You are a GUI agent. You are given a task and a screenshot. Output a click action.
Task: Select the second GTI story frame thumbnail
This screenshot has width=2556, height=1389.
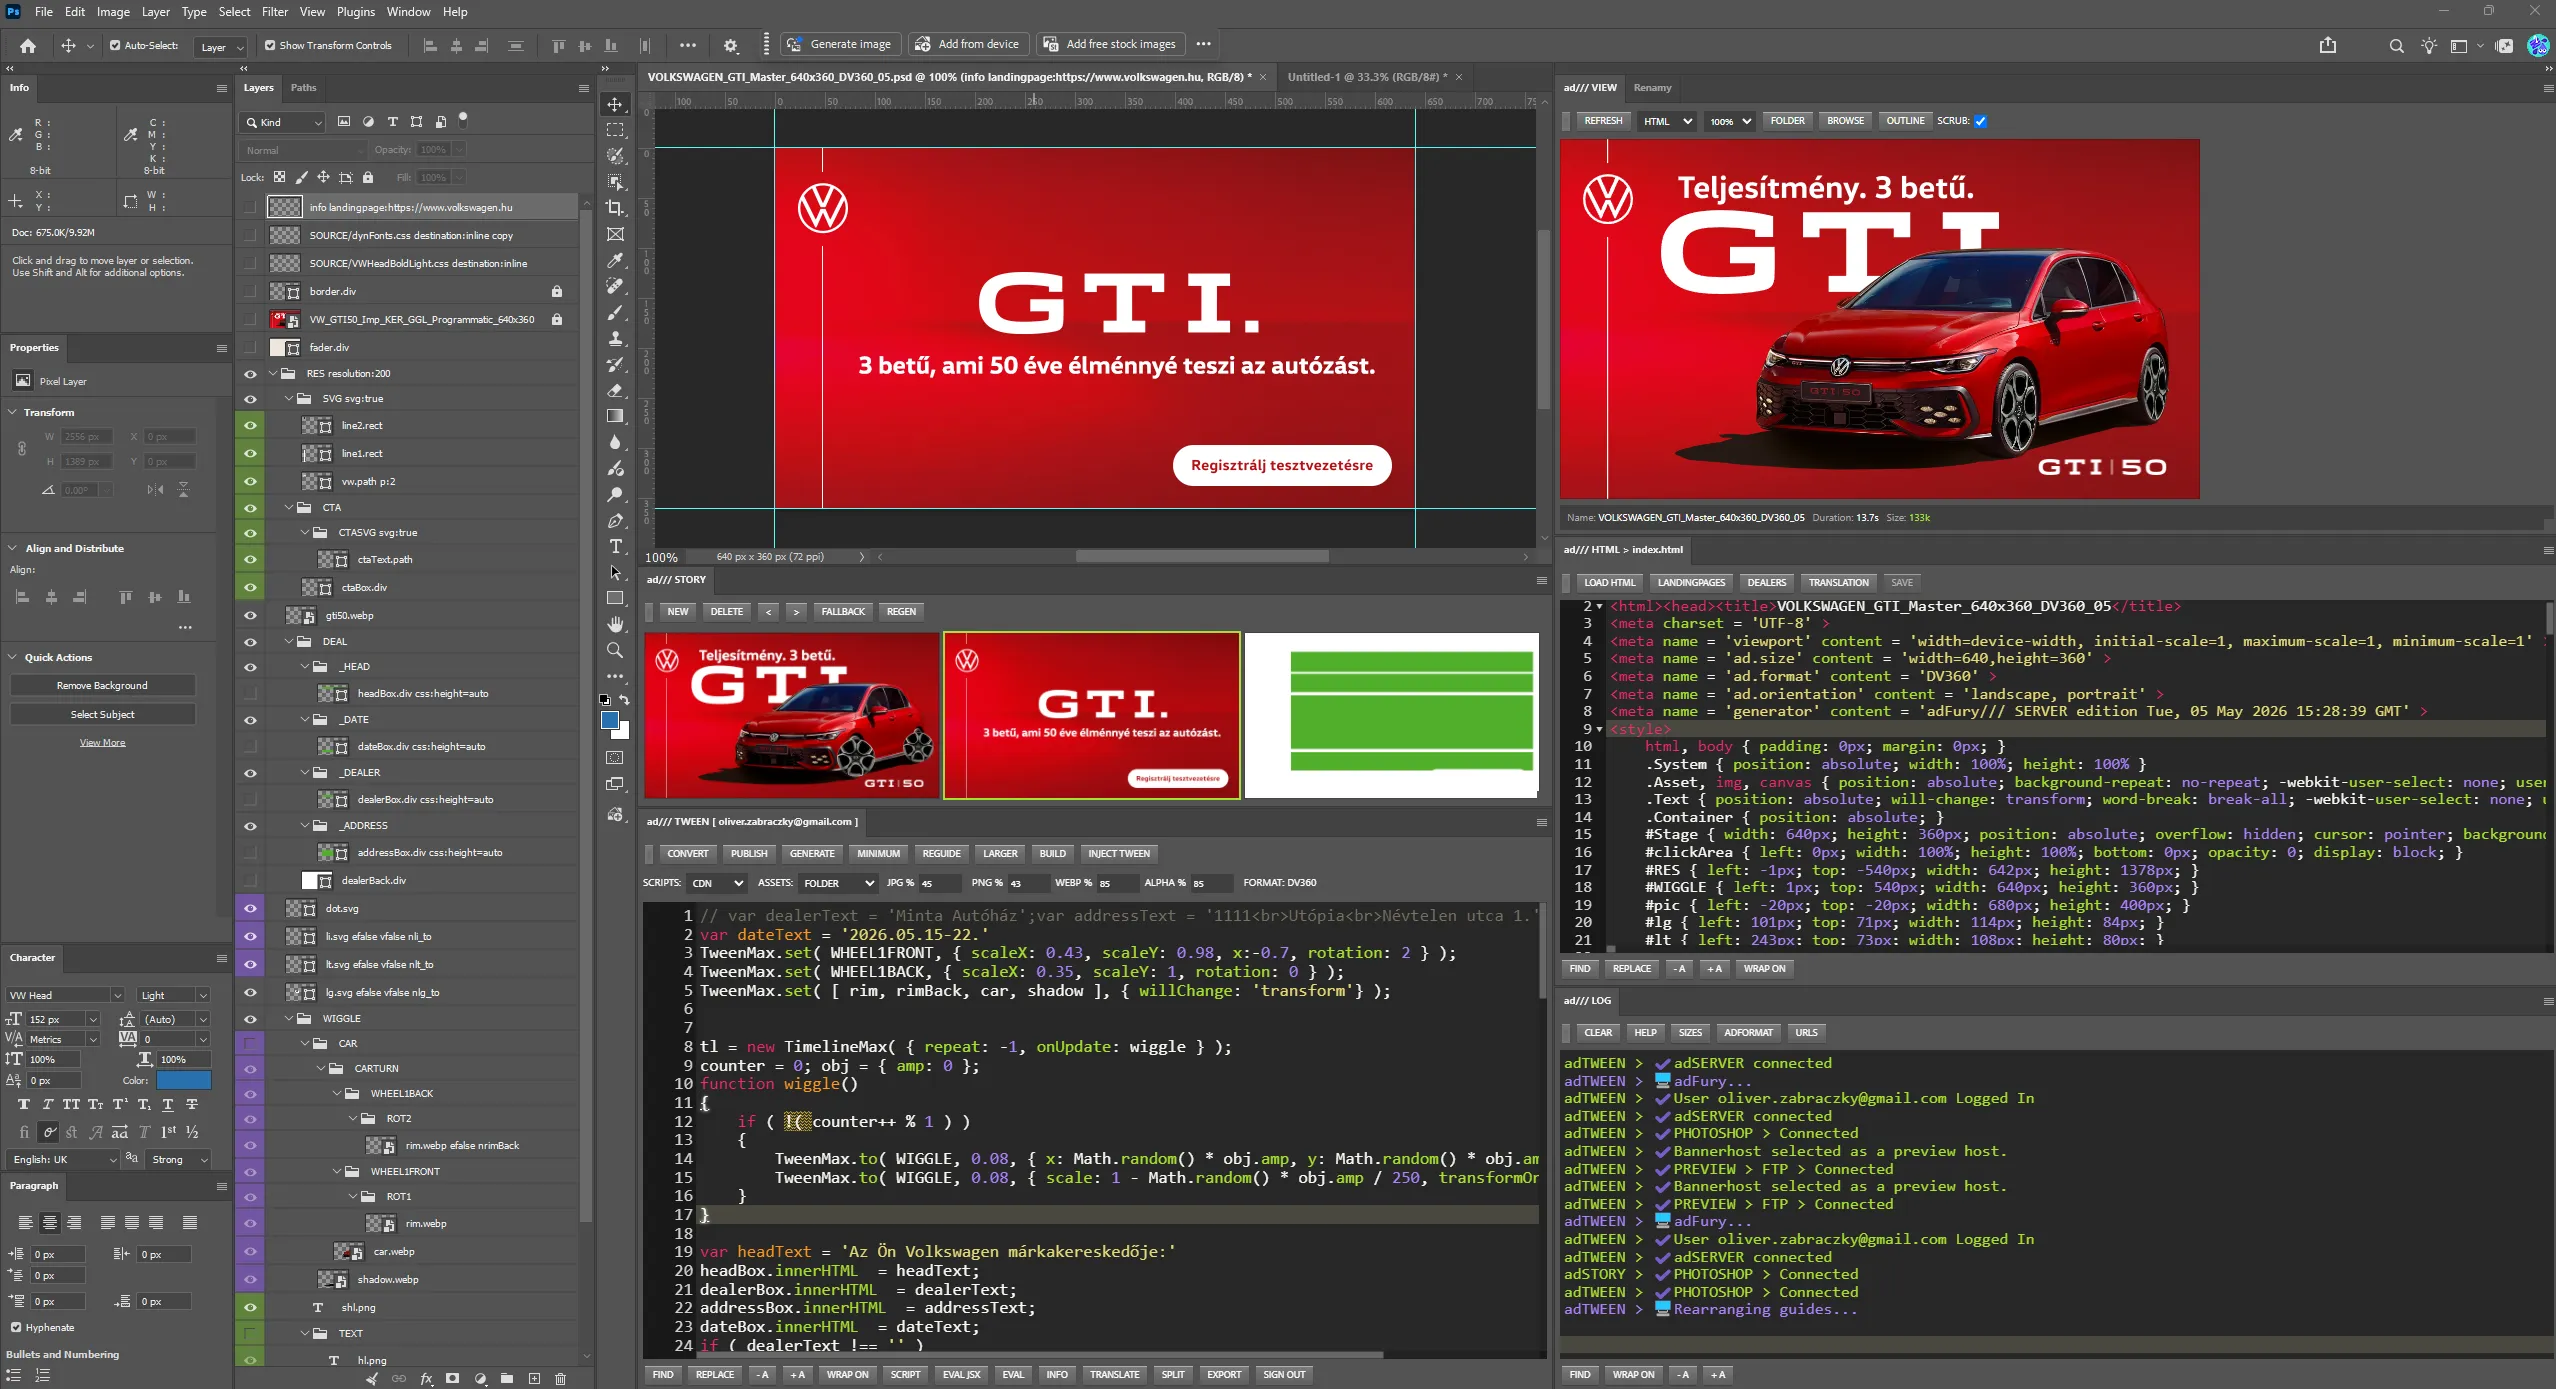(1091, 716)
